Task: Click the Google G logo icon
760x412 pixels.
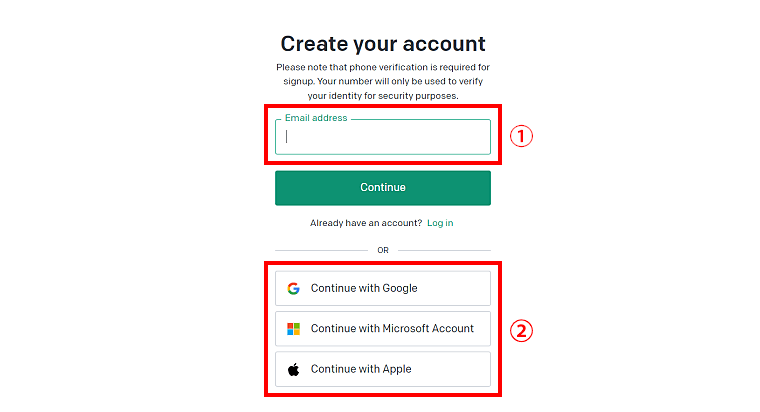Action: pyautogui.click(x=293, y=288)
